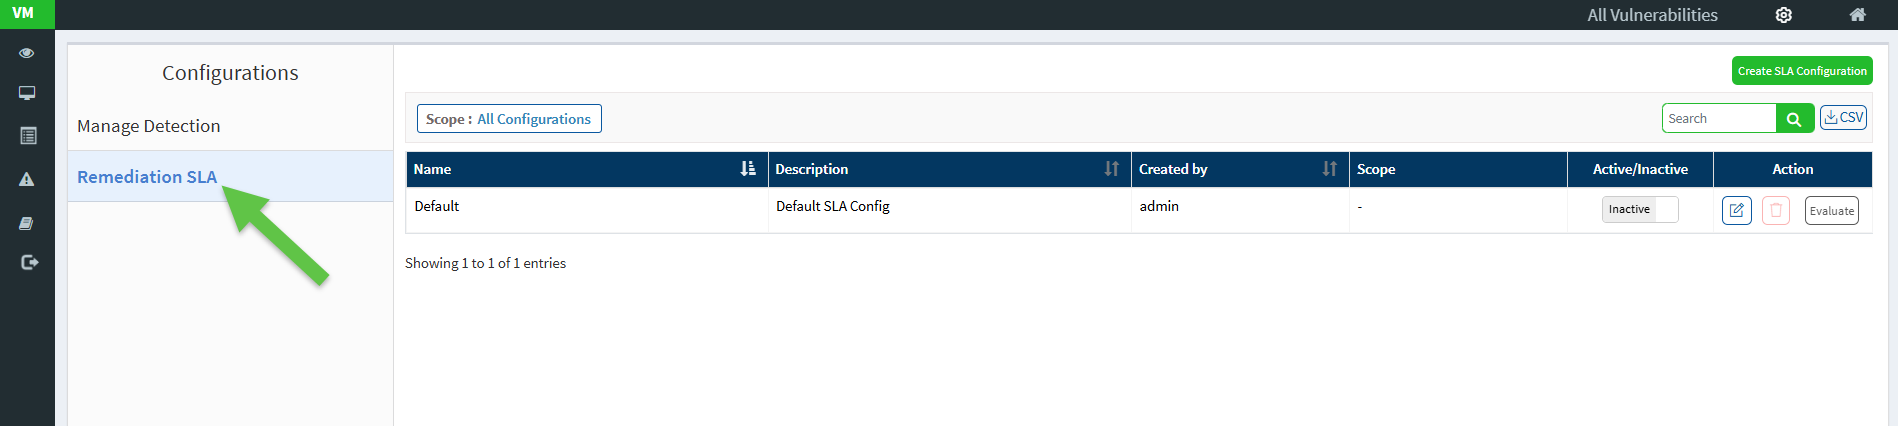Open the monitor icon in sidebar
Image resolution: width=1898 pixels, height=426 pixels.
point(27,93)
